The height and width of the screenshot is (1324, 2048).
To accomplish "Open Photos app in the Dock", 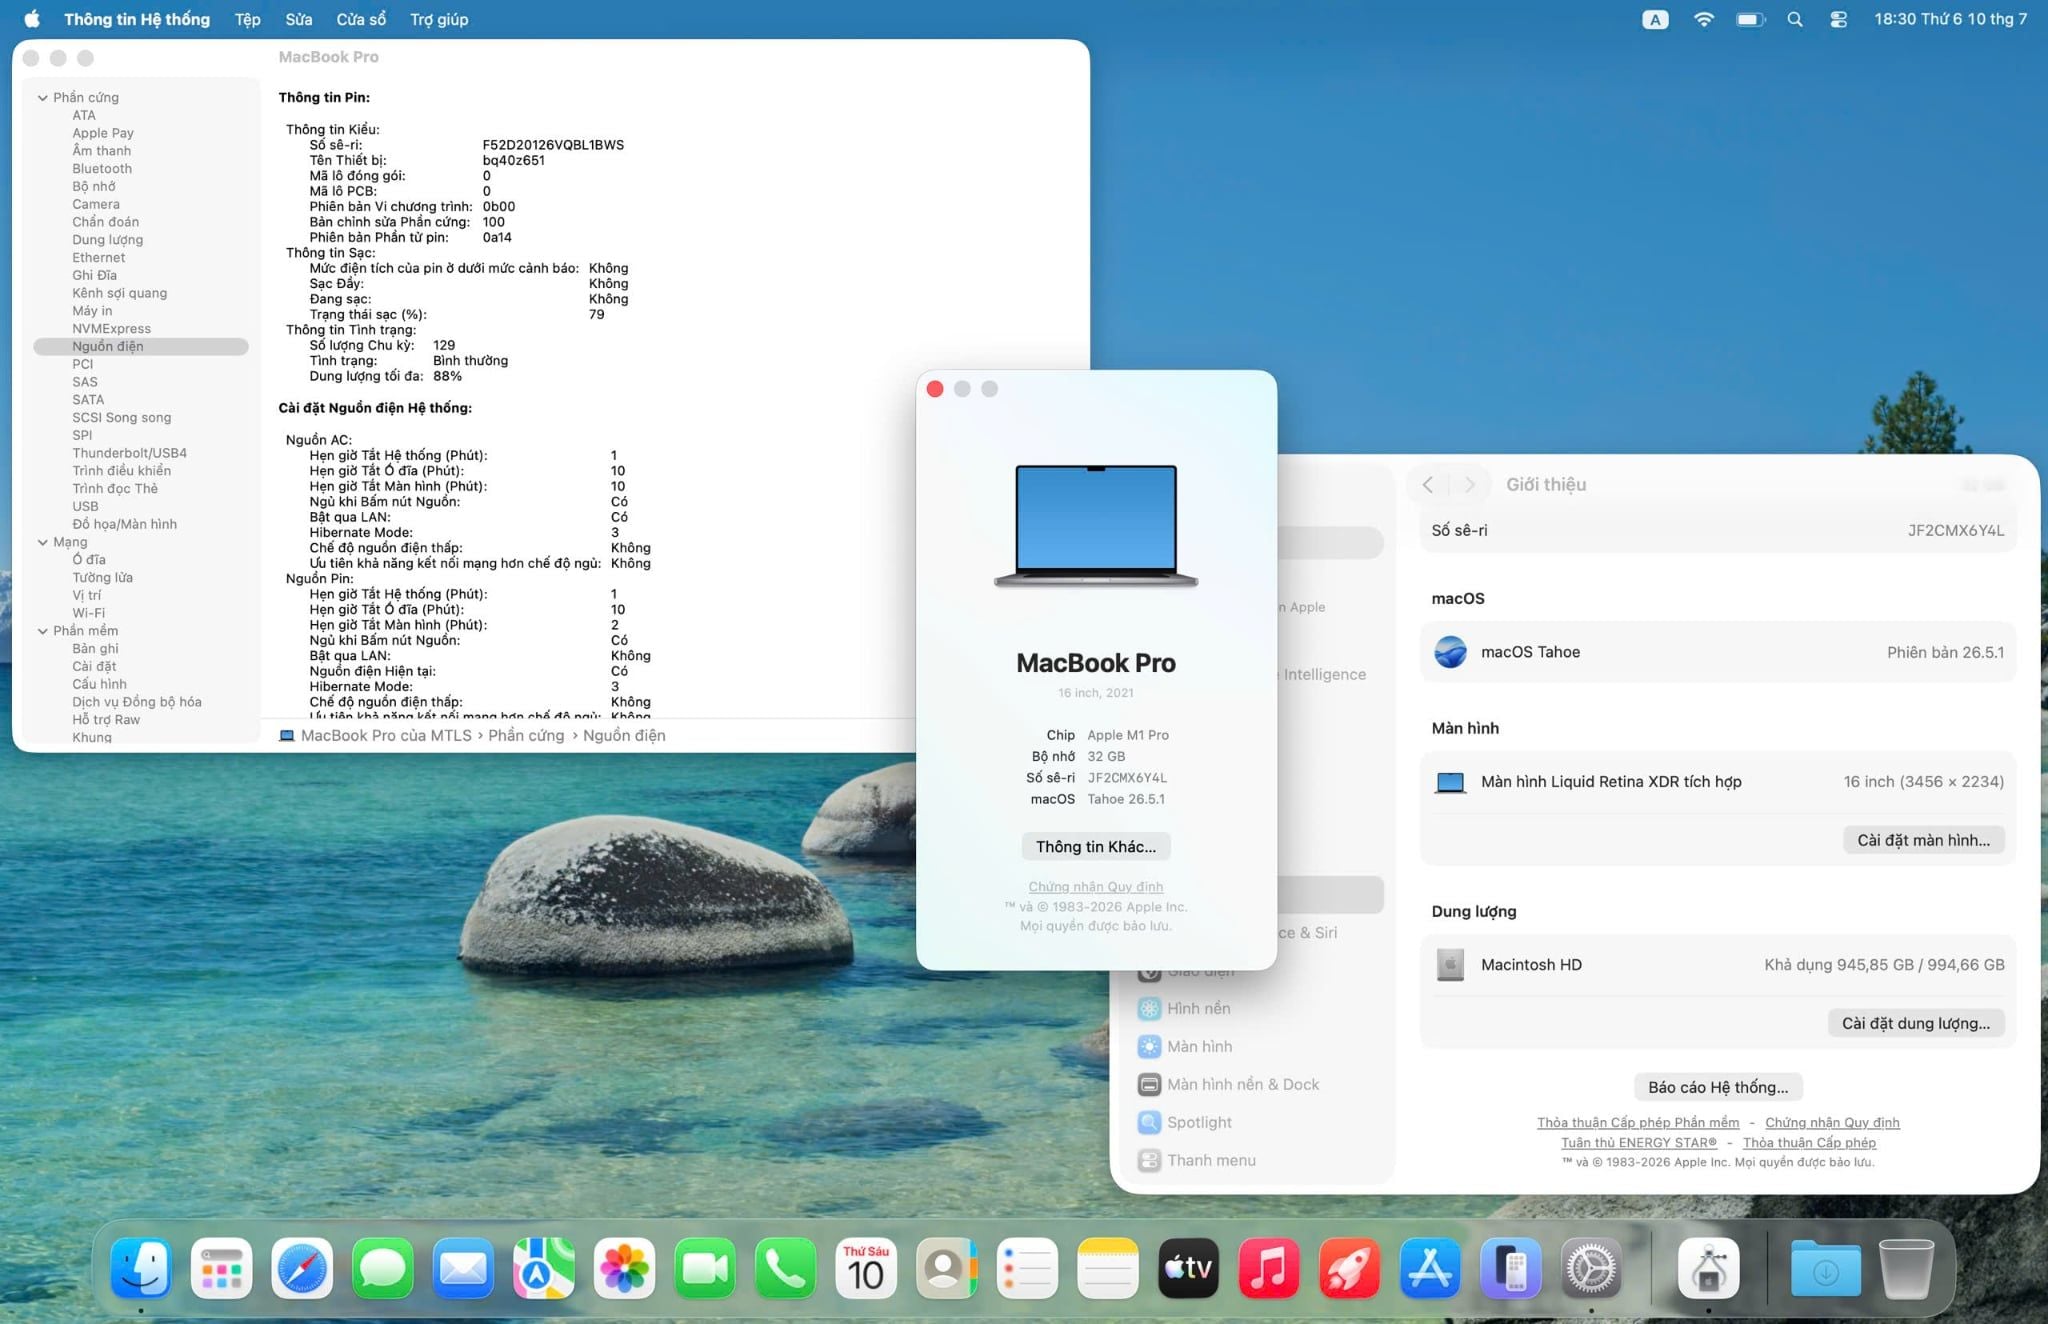I will pos(624,1268).
